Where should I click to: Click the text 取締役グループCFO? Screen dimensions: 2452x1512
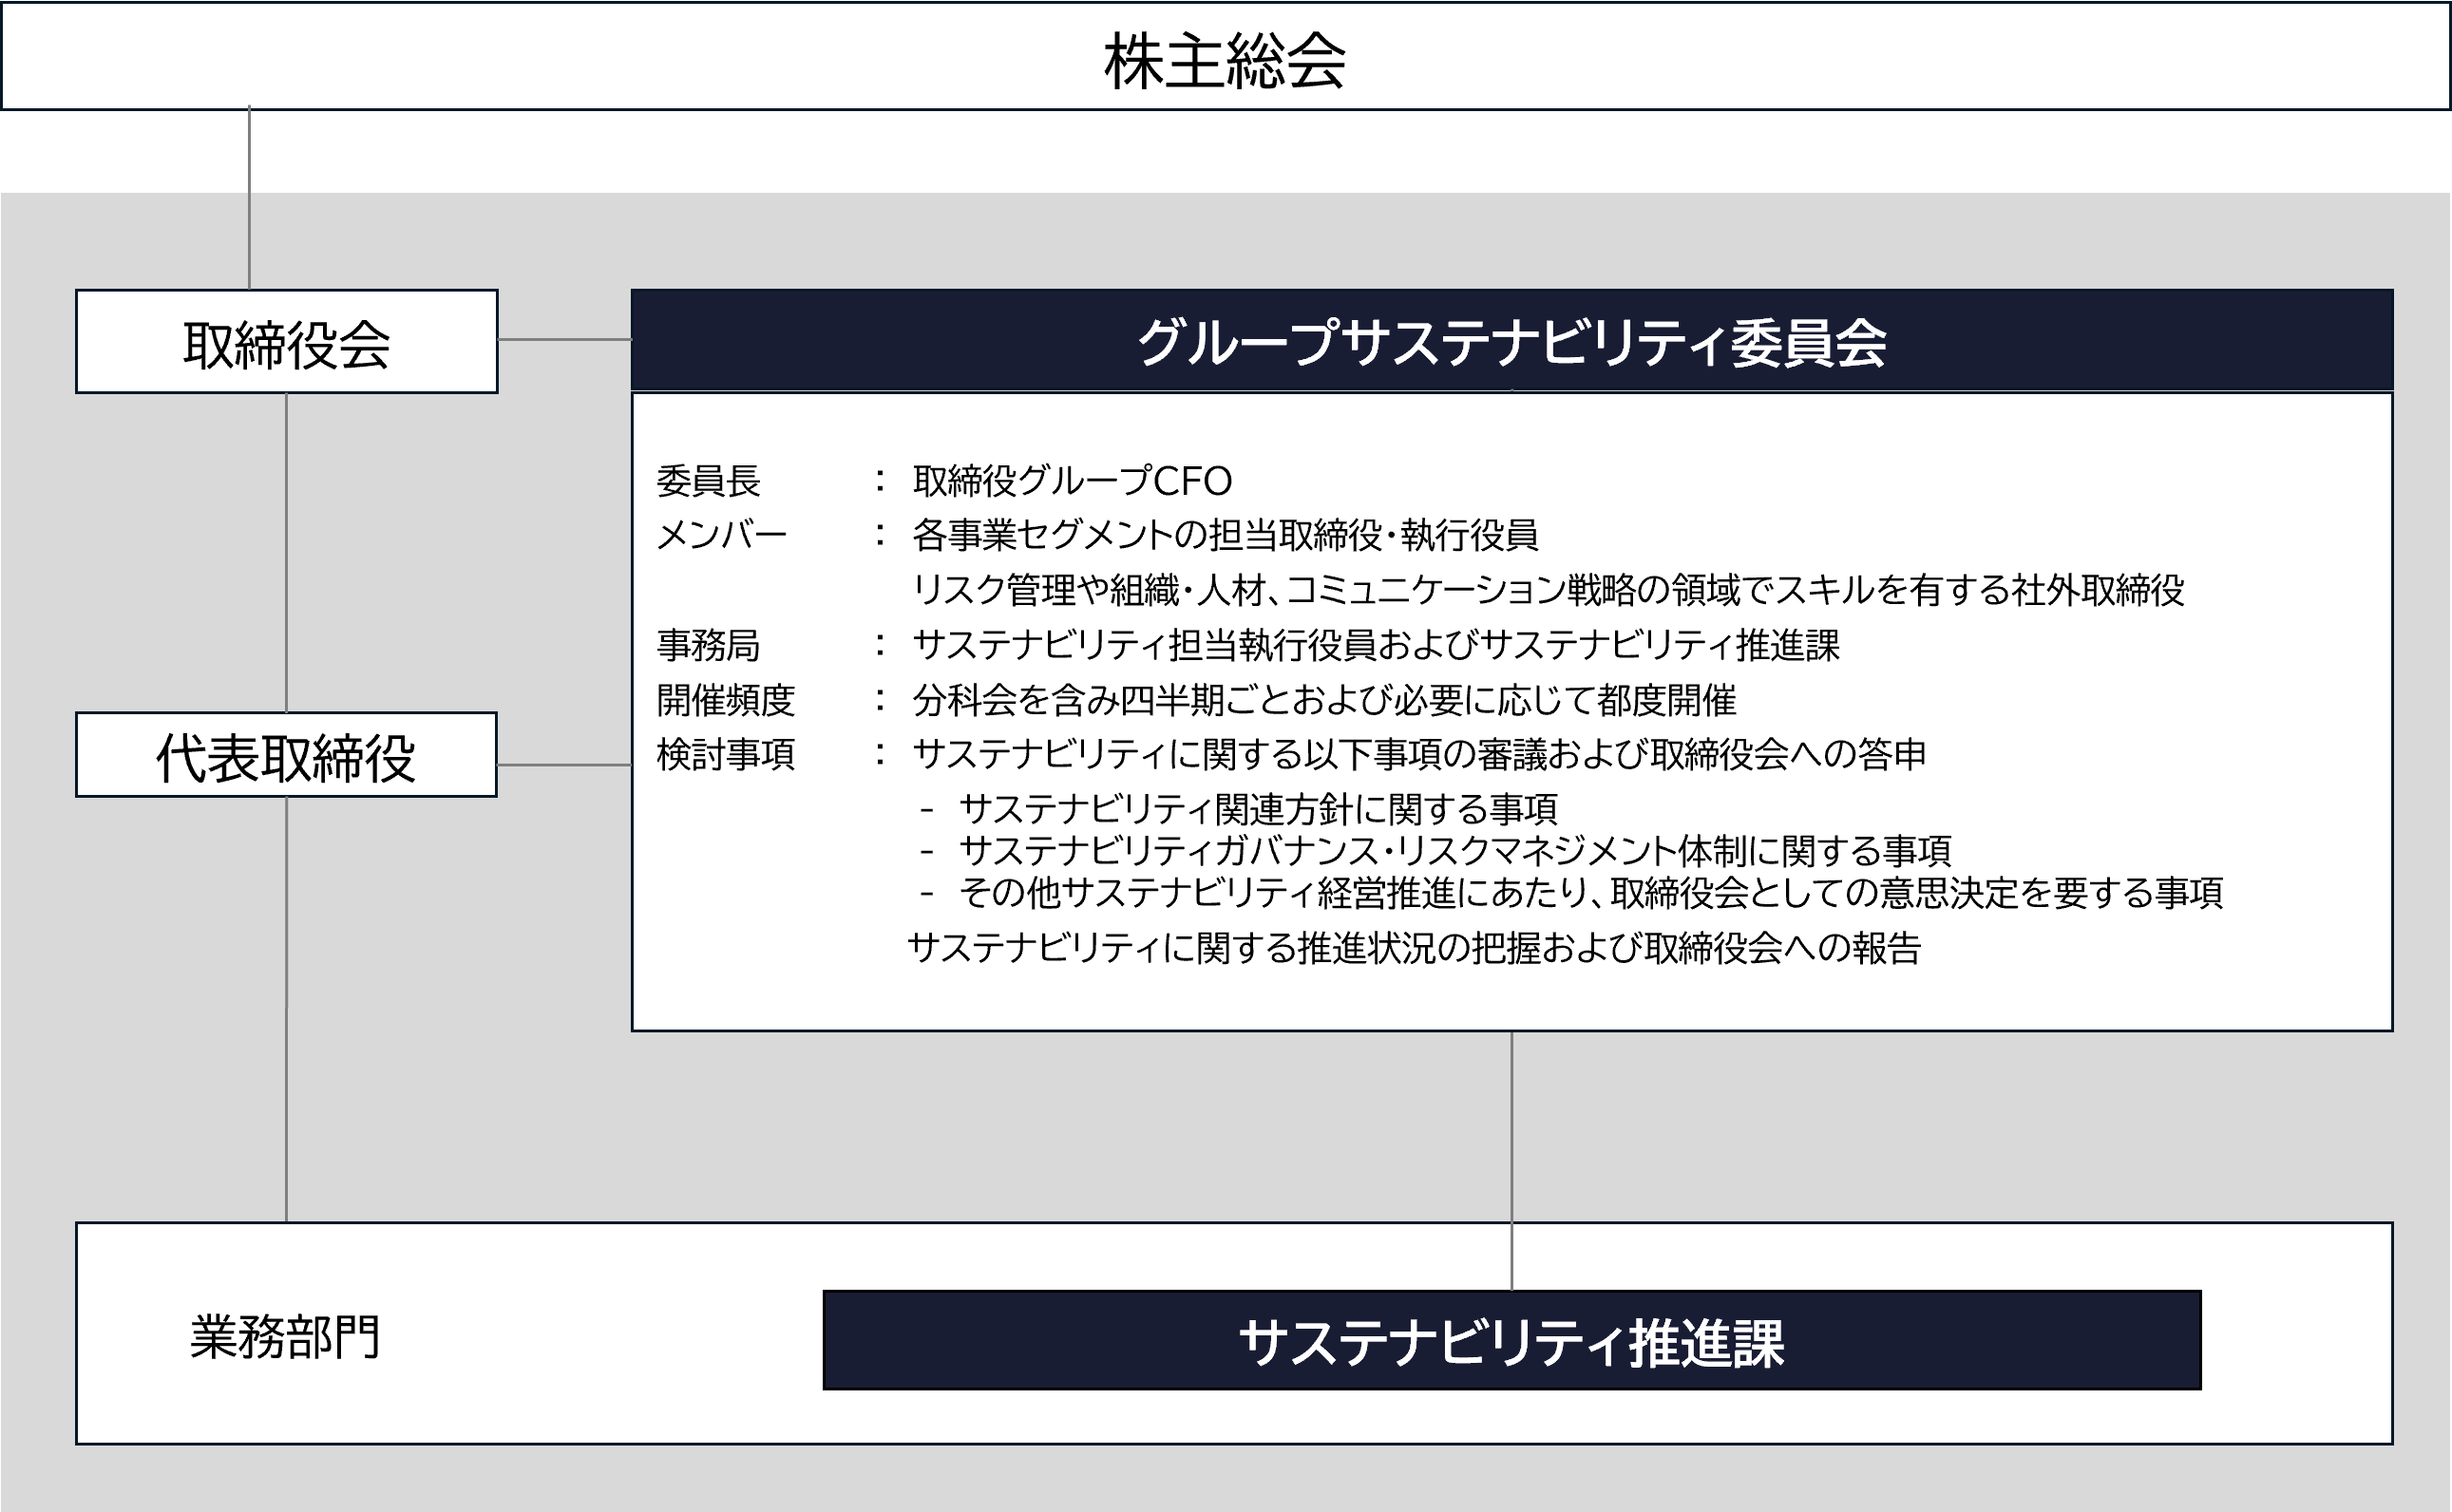click(x=1072, y=481)
